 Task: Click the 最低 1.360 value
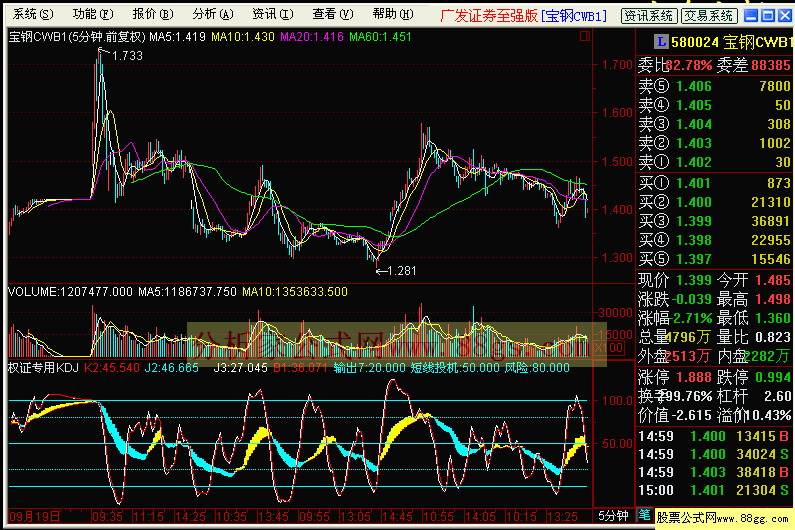773,319
